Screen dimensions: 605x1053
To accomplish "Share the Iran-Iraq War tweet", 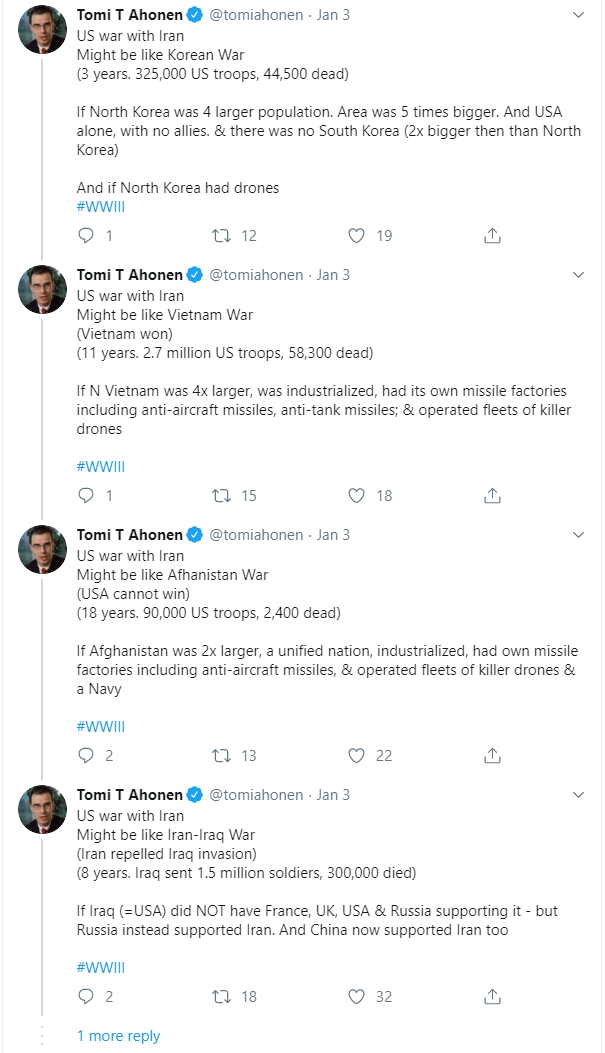I will [x=492, y=997].
